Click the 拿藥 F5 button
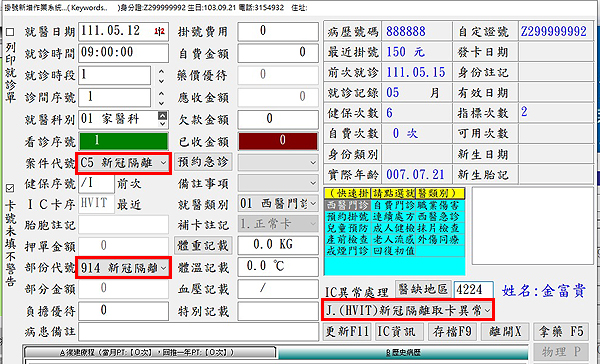The image size is (600, 364). tap(561, 331)
